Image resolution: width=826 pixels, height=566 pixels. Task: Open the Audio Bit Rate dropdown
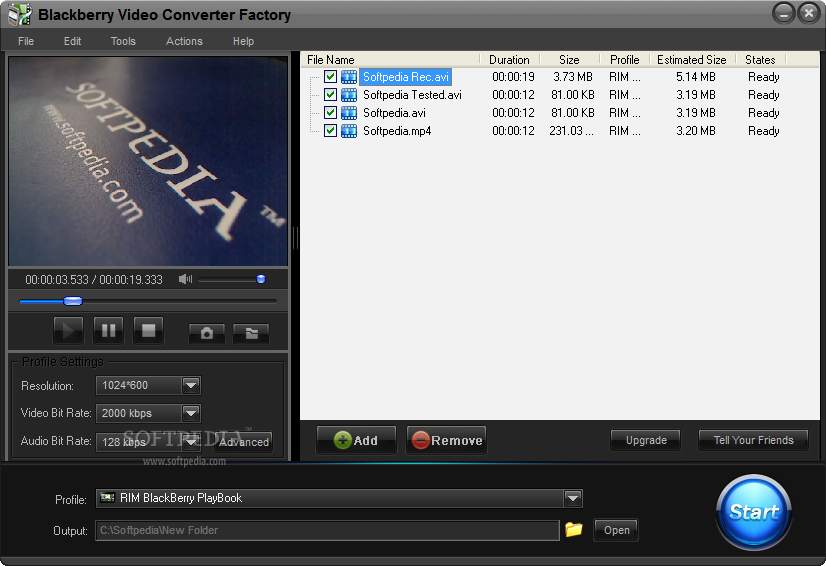pyautogui.click(x=191, y=442)
